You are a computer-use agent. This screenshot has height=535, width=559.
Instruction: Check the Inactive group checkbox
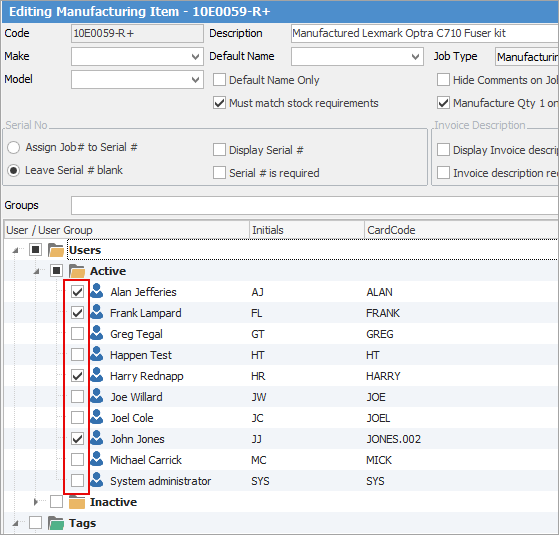(x=56, y=502)
